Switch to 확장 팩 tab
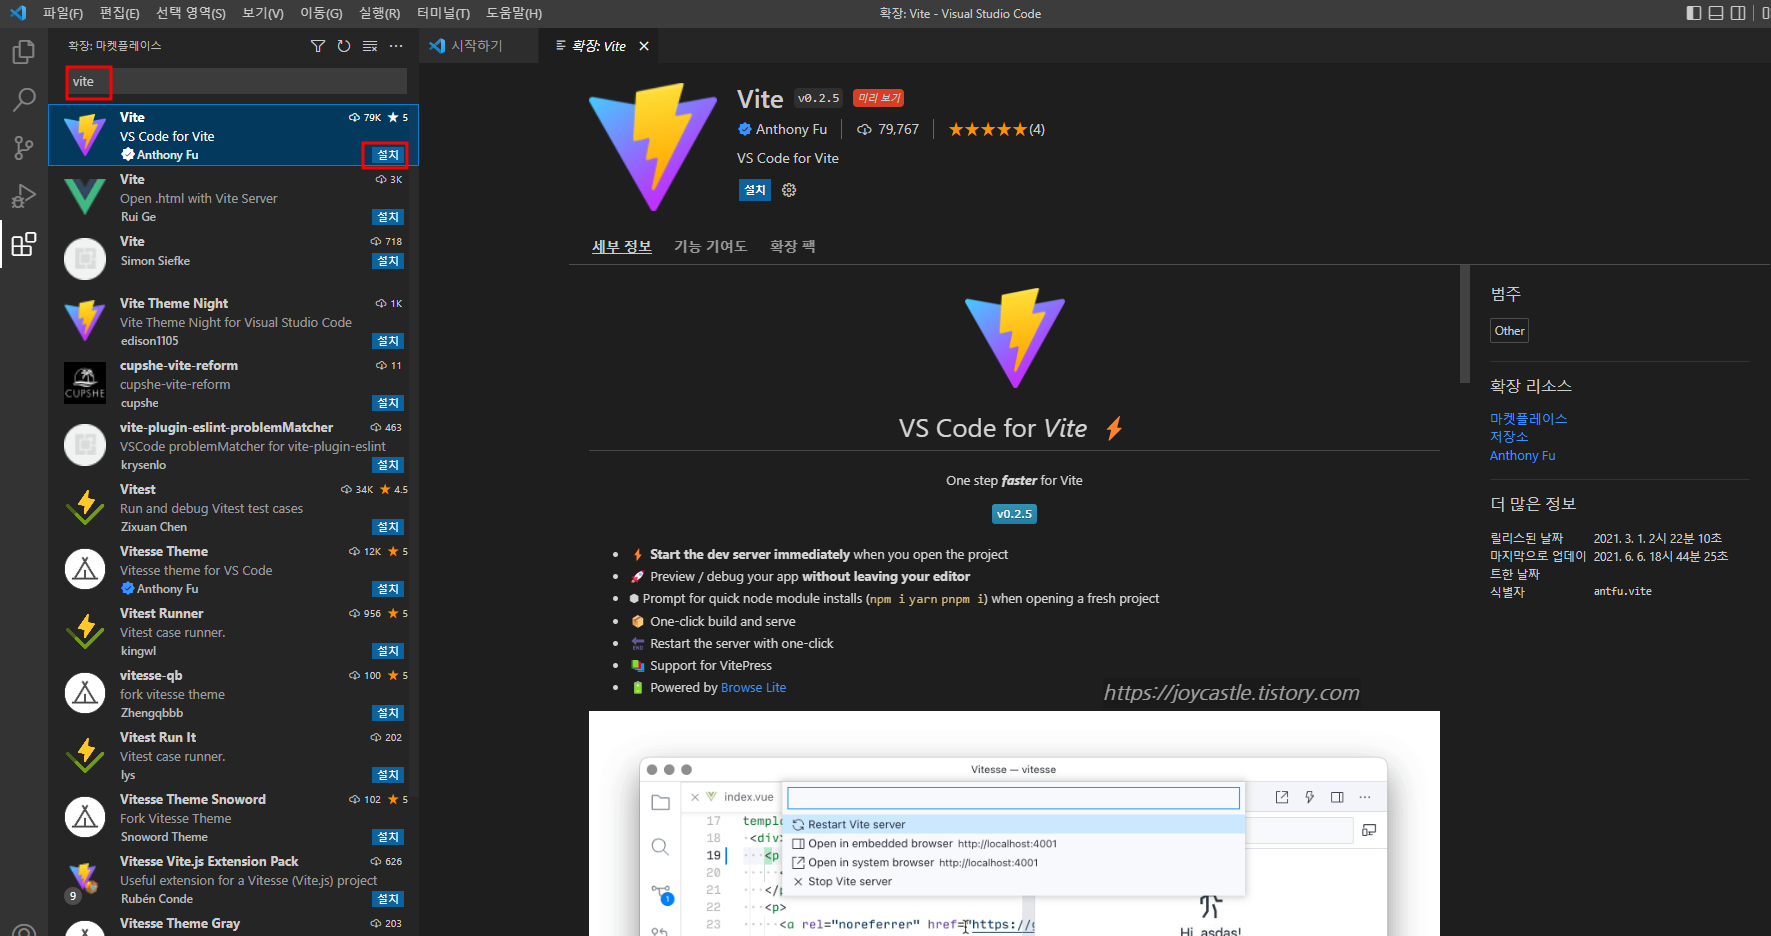Image resolution: width=1771 pixels, height=936 pixels. pyautogui.click(x=793, y=246)
